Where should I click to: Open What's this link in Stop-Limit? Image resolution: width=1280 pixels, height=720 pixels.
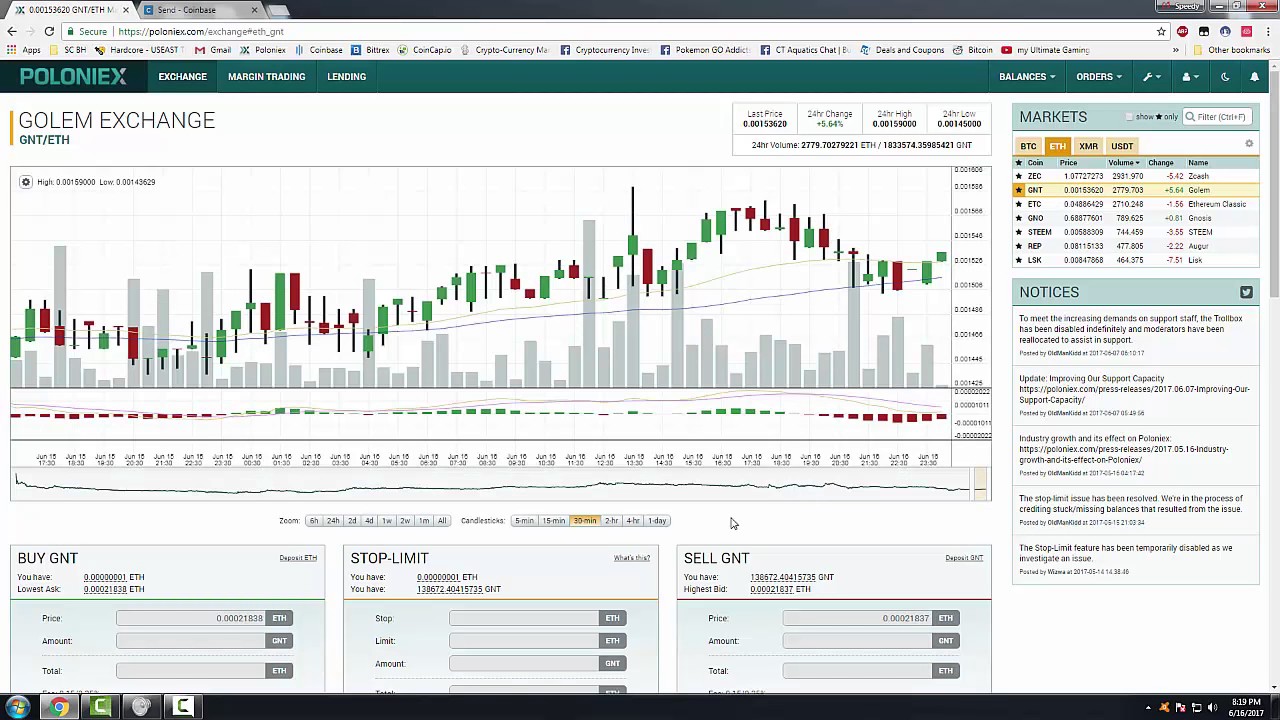(632, 558)
